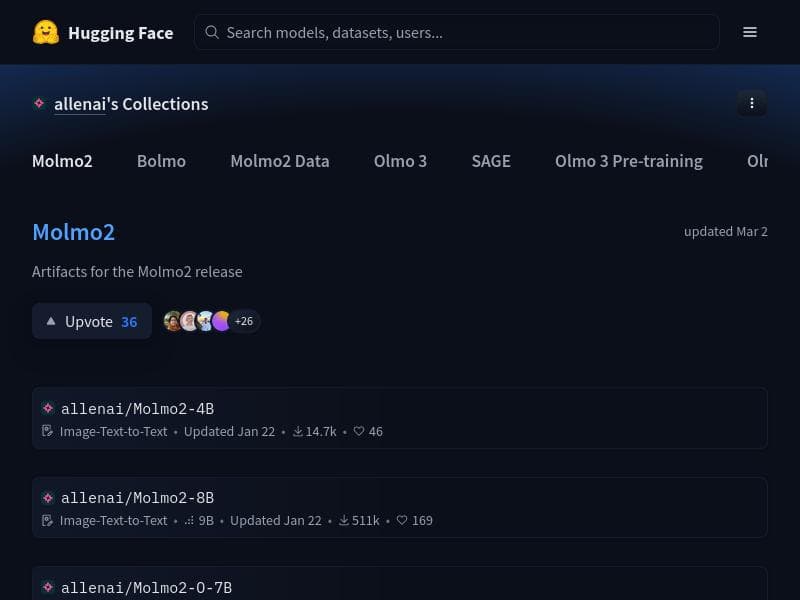
Task: Open the three-dot options menu for collections
Action: coord(752,103)
